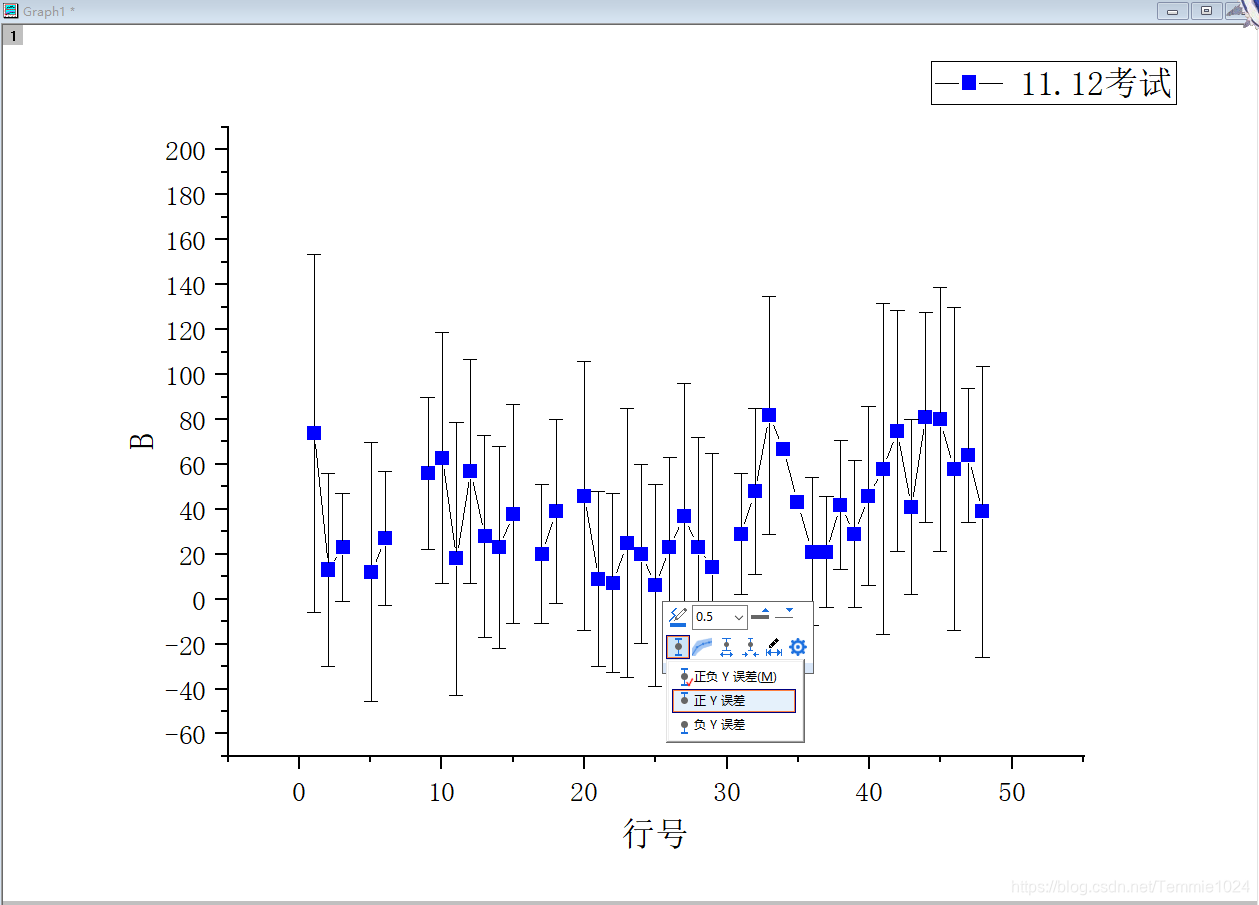This screenshot has height=905, width=1259.
Task: Click Y axis tick label 140
Action: coord(185,286)
